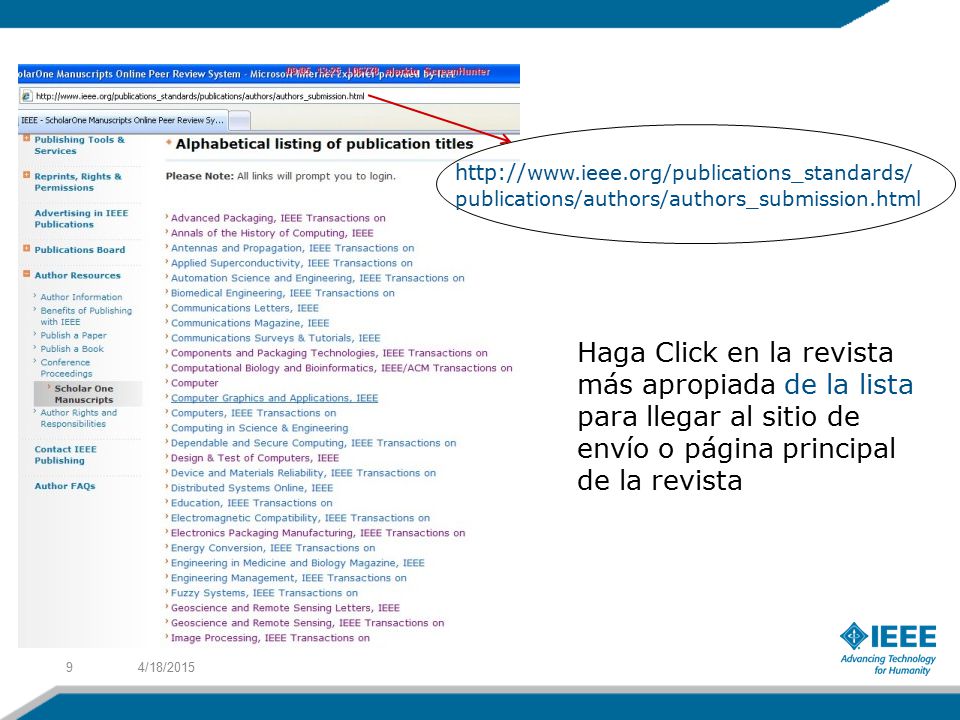Open Engineering Management Transactions link
960x720 pixels.
(288, 578)
